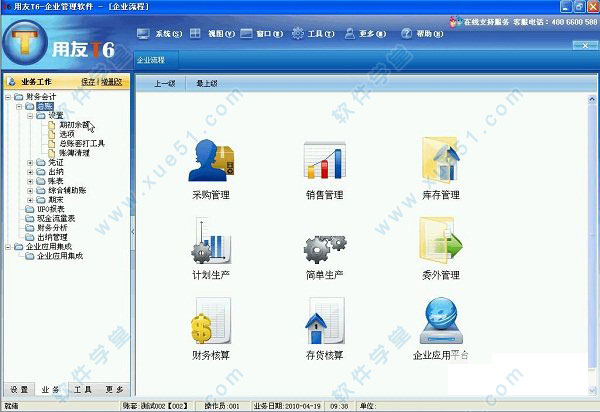
Task: Collapse the 财务会计 tree node
Action: pyautogui.click(x=8, y=97)
